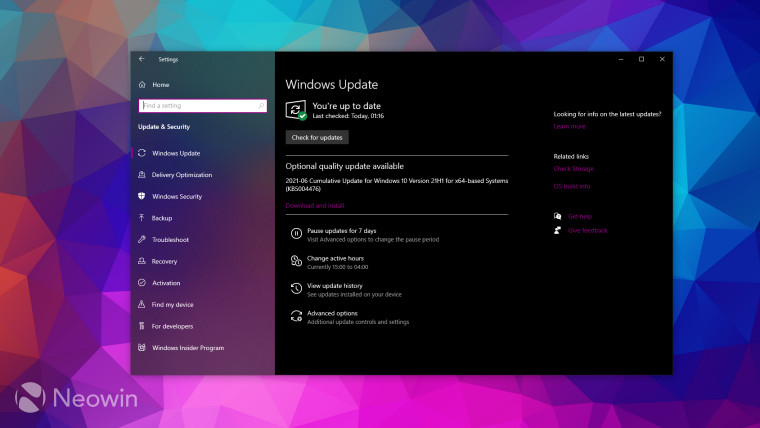
Task: Select the Windows Security shield icon
Action: [142, 196]
